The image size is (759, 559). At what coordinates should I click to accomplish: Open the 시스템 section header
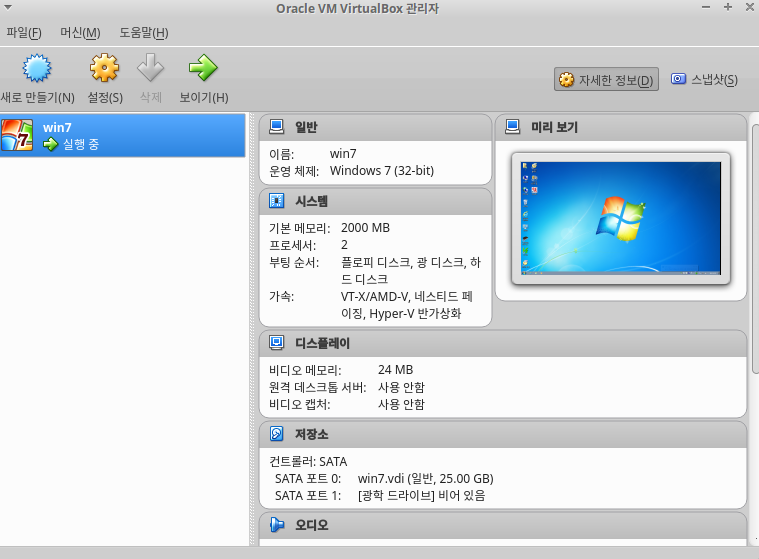(376, 201)
